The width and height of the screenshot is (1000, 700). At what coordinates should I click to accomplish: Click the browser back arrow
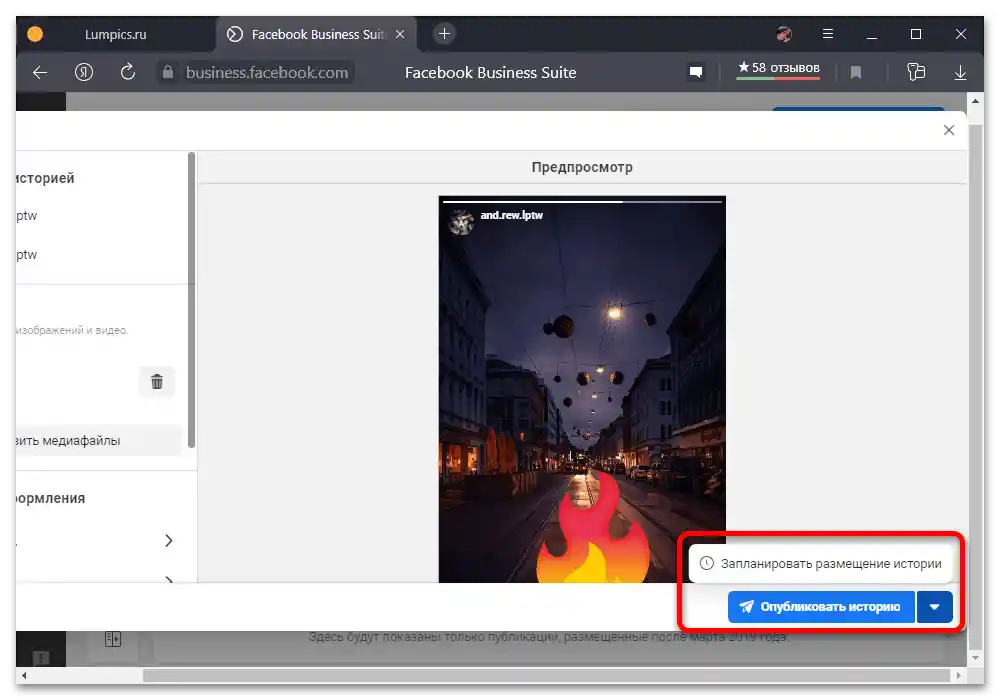pyautogui.click(x=40, y=72)
